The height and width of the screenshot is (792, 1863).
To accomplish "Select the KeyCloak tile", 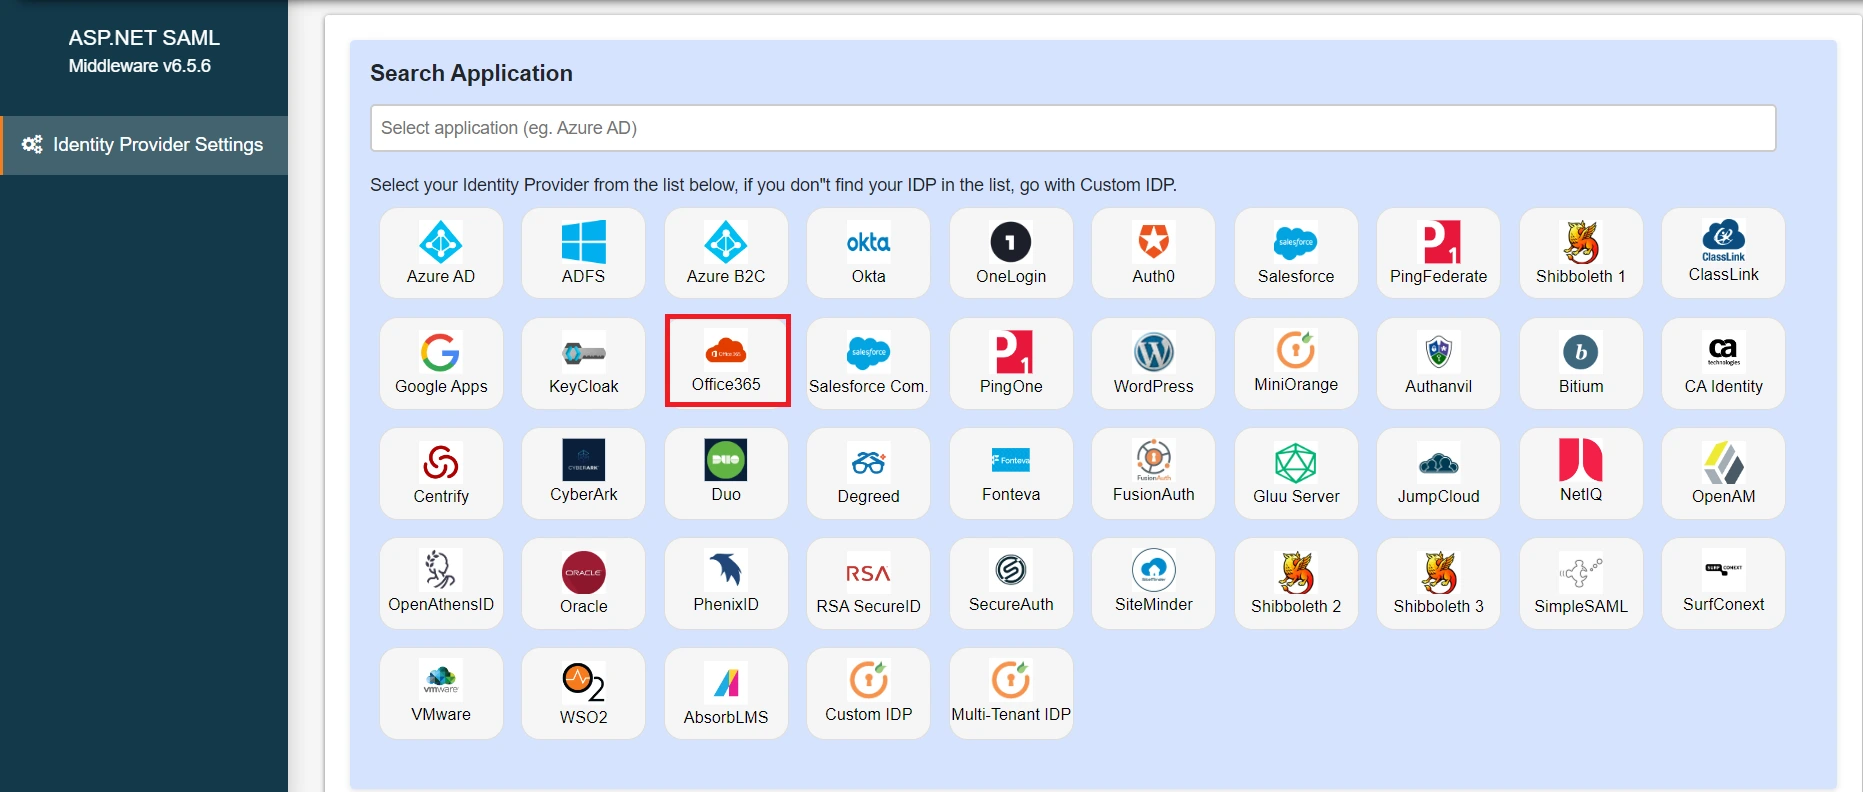I will [x=583, y=363].
